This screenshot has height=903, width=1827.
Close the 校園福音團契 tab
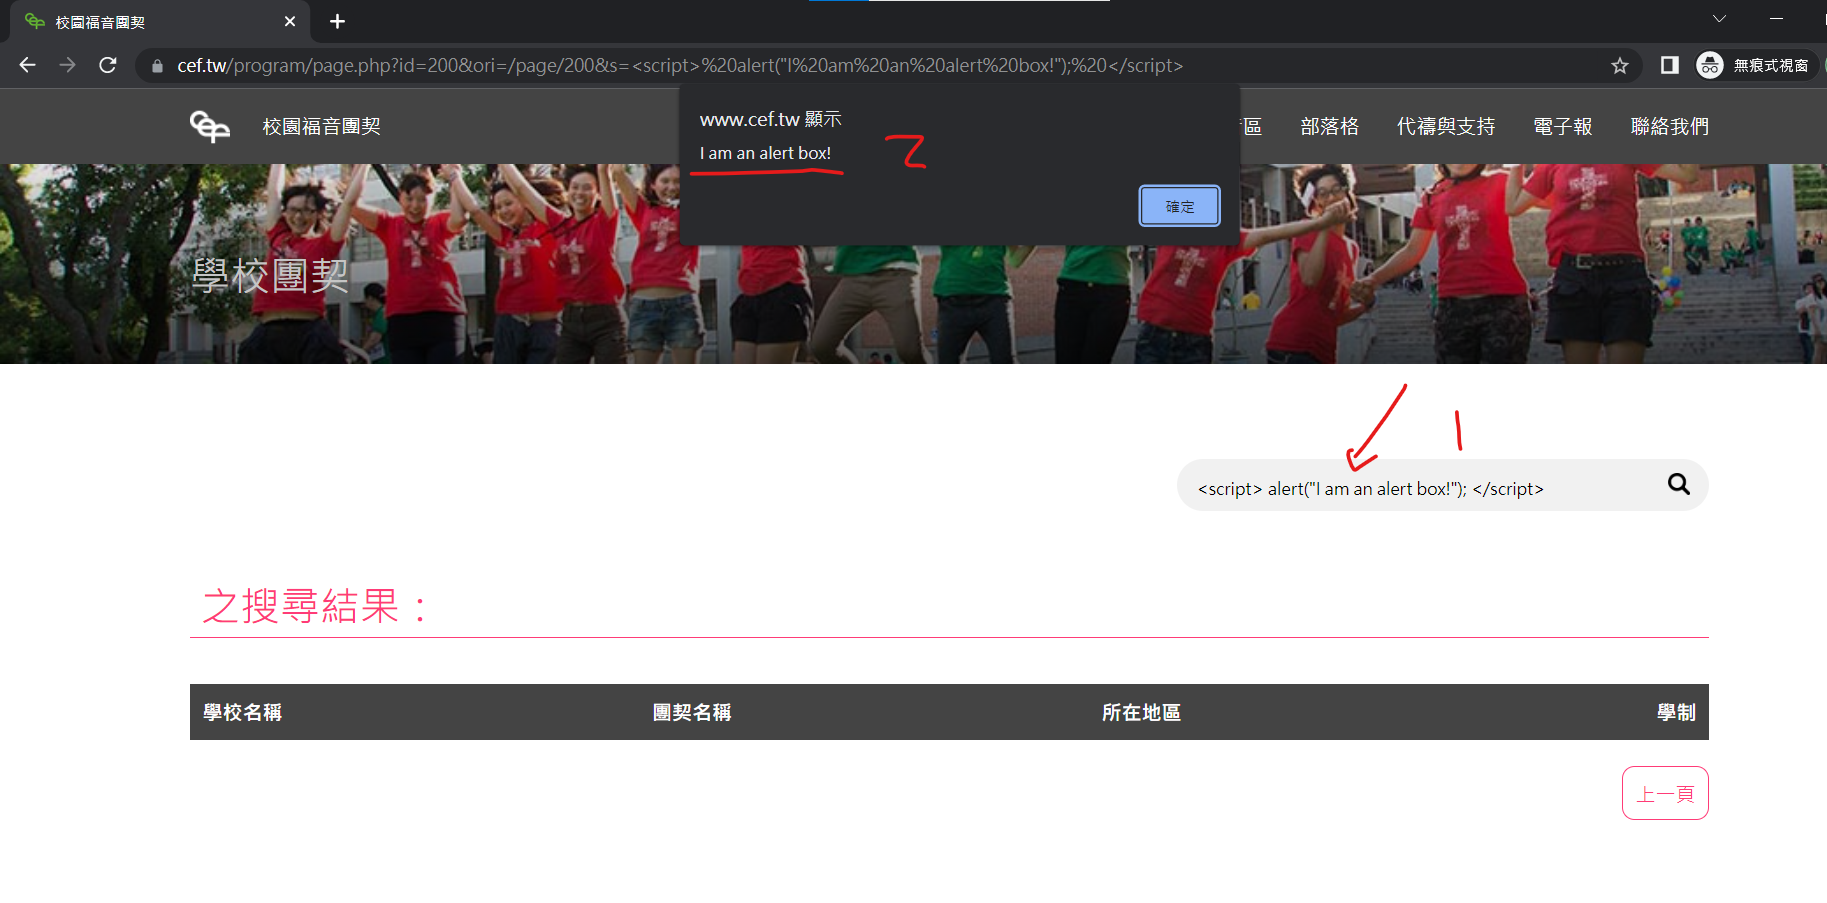coord(290,21)
